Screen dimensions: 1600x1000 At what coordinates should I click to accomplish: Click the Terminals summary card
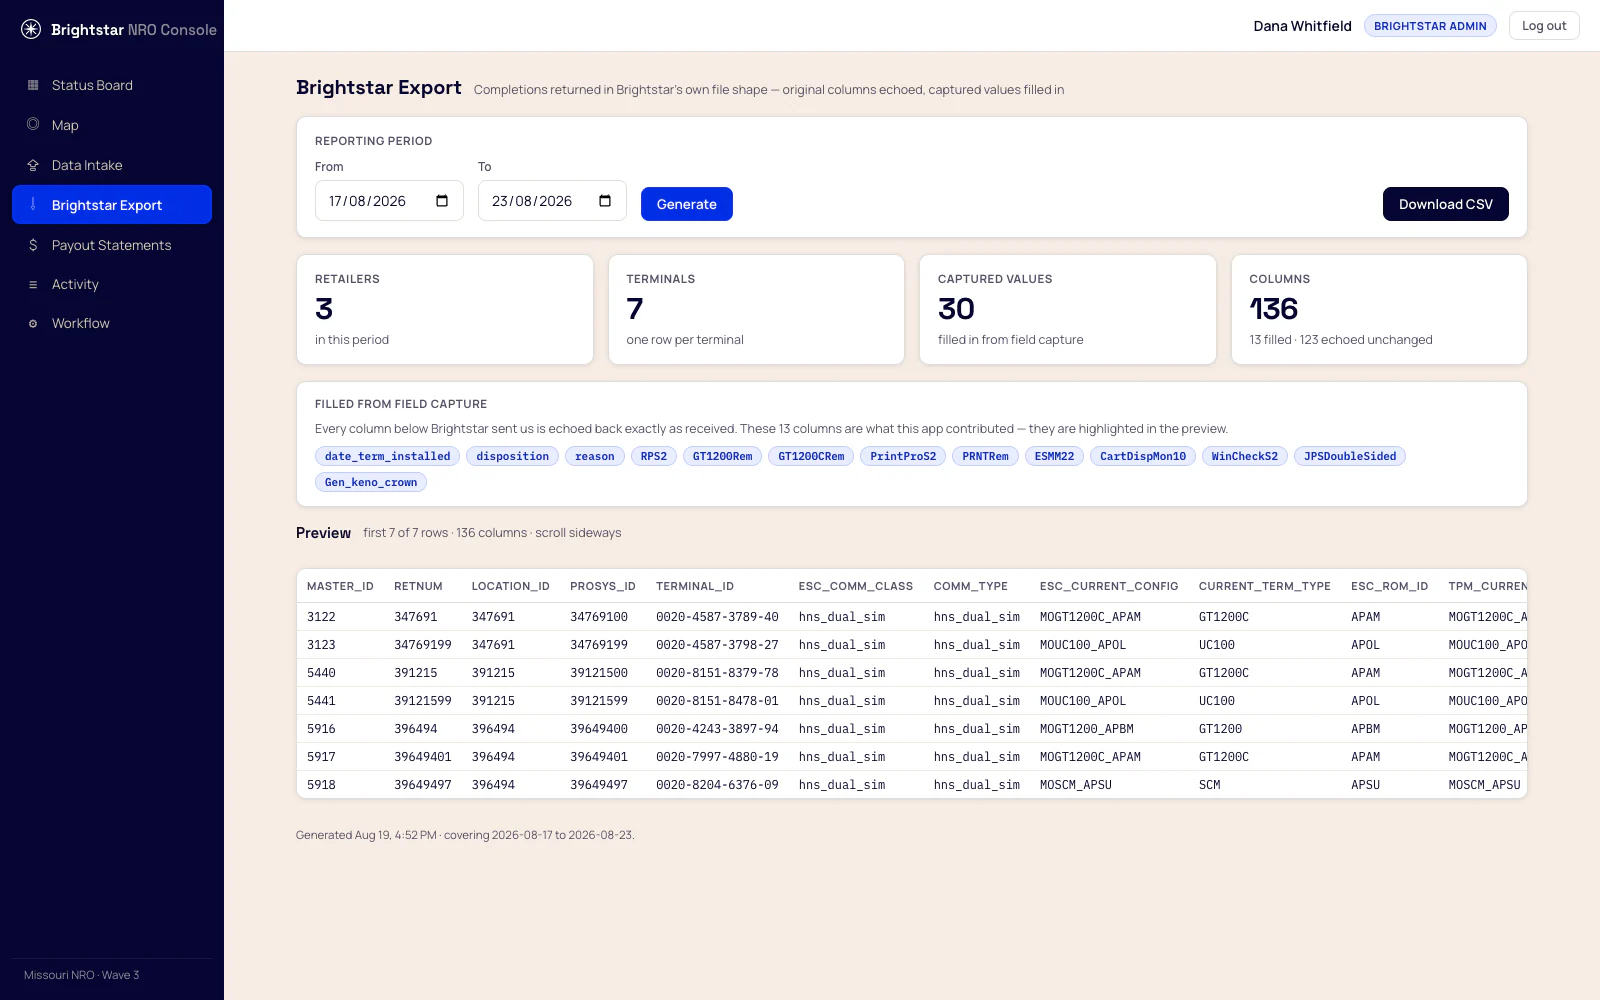pyautogui.click(x=757, y=310)
